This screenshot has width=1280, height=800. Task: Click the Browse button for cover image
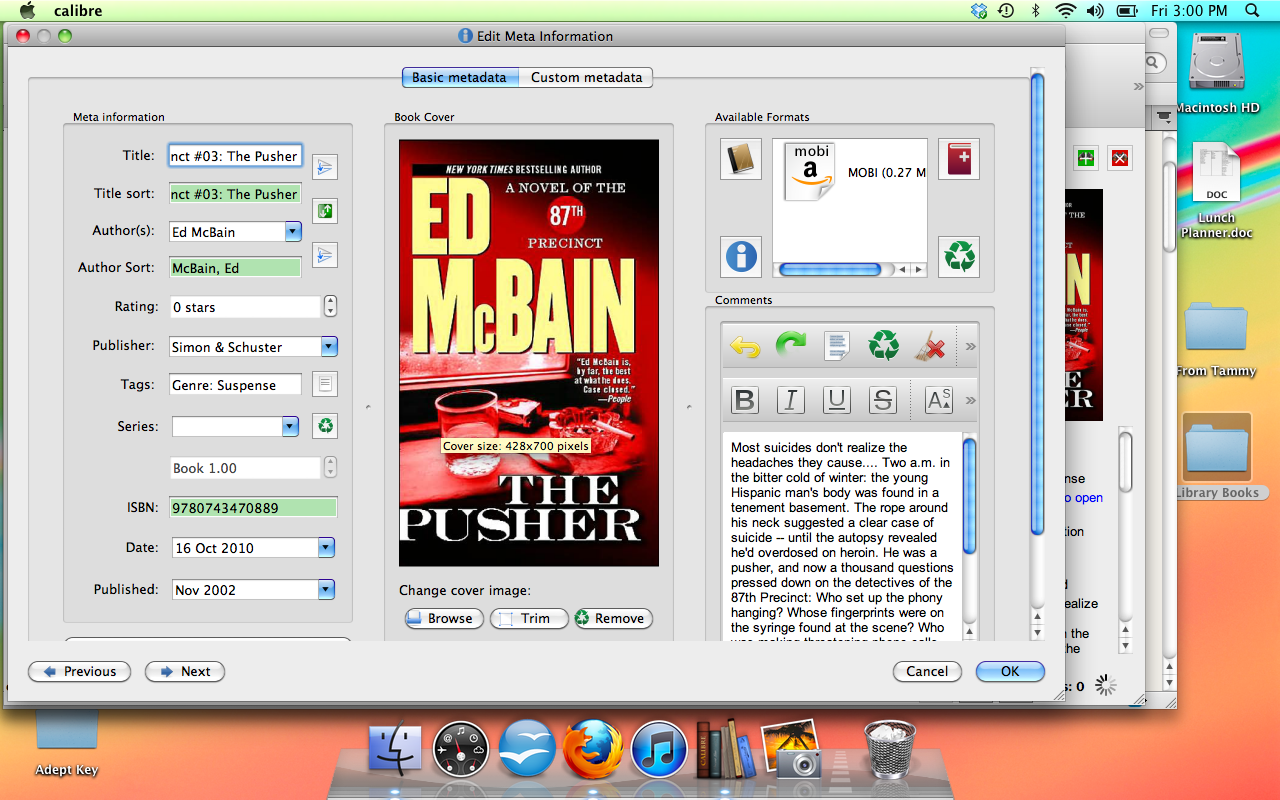tap(444, 619)
